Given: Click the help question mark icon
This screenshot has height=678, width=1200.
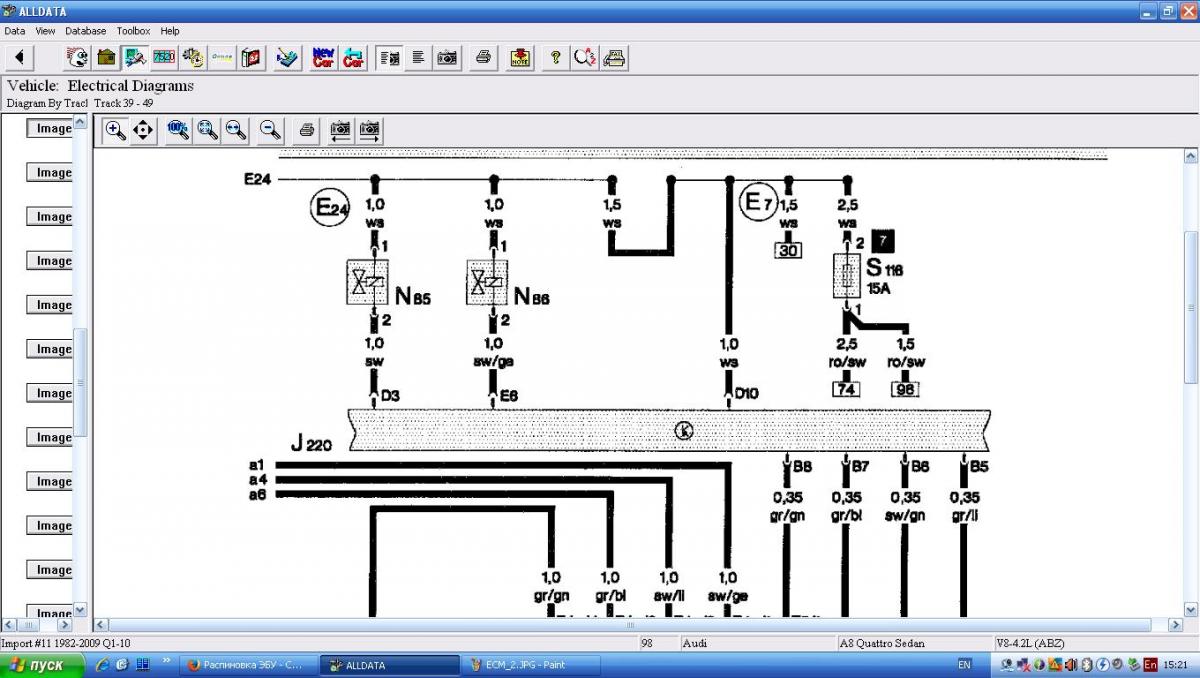Looking at the screenshot, I should (555, 57).
